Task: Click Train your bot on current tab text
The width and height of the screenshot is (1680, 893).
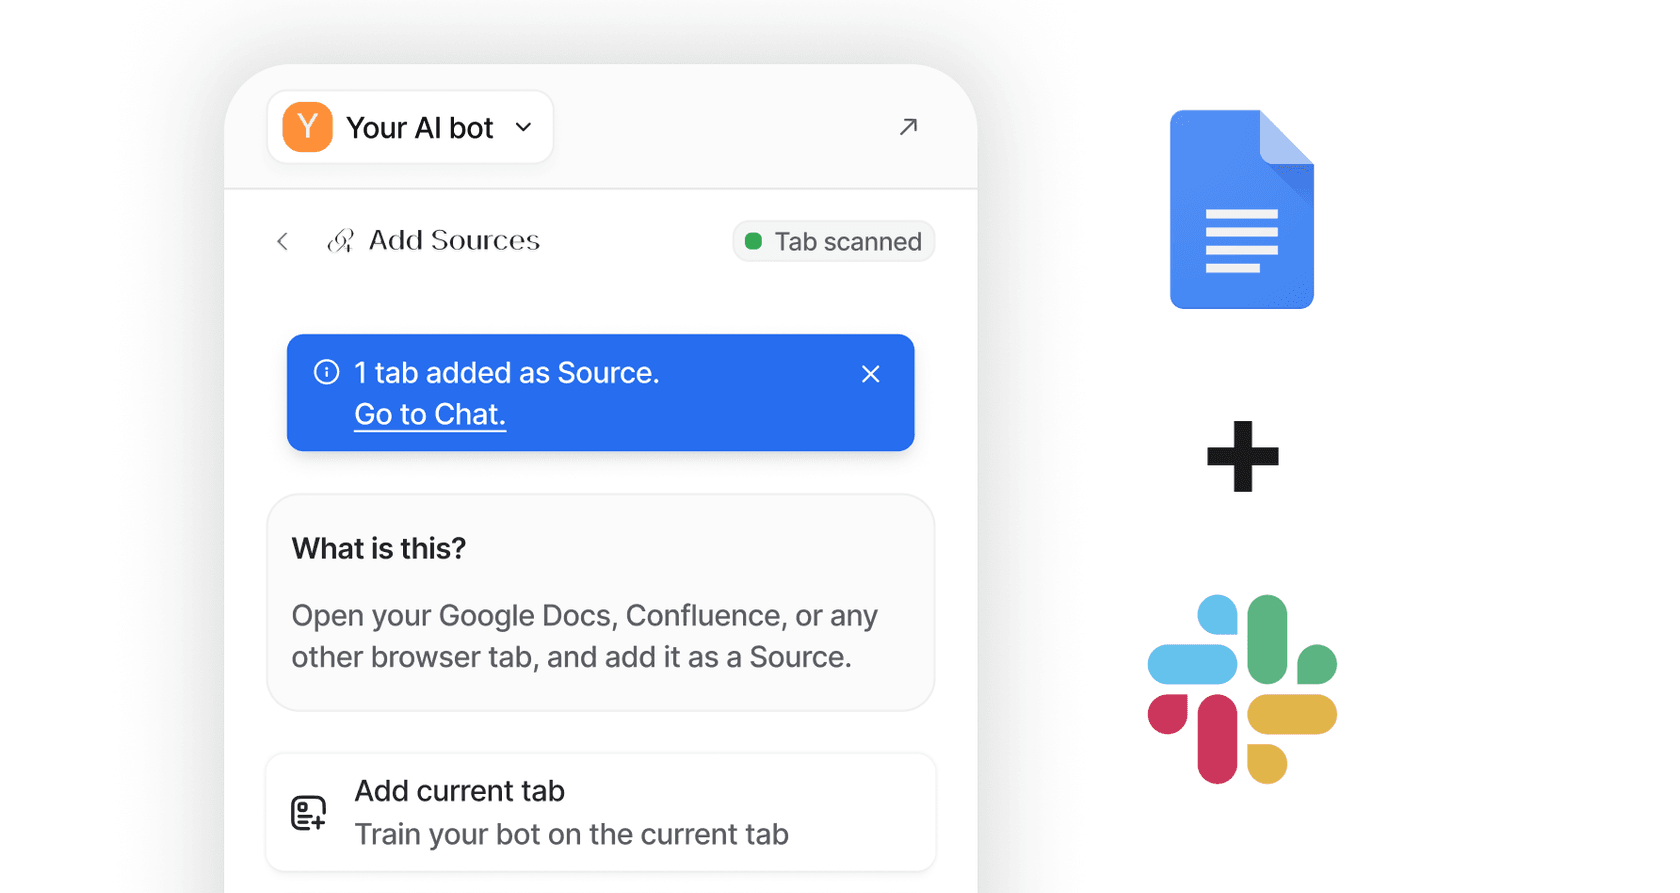Action: 571,834
